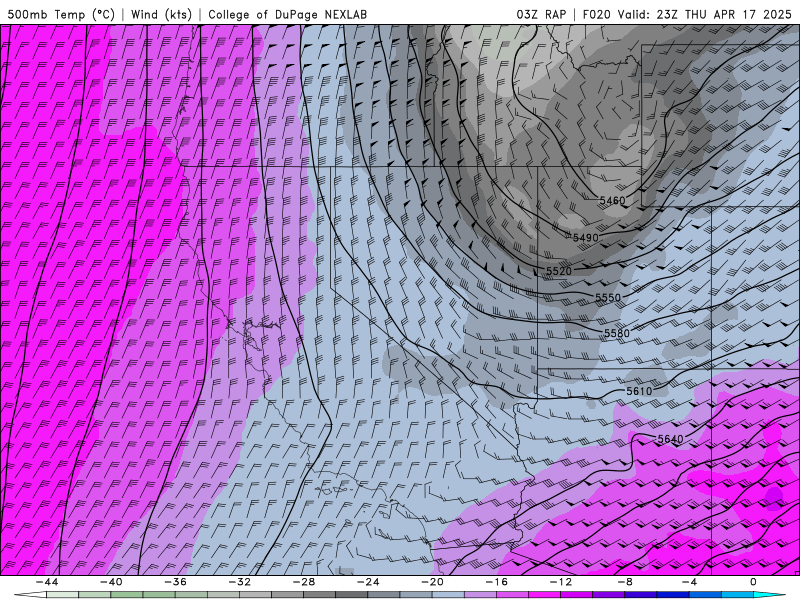This screenshot has width=800, height=600.
Task: Click the 5580 height contour label
Action: [x=617, y=333]
